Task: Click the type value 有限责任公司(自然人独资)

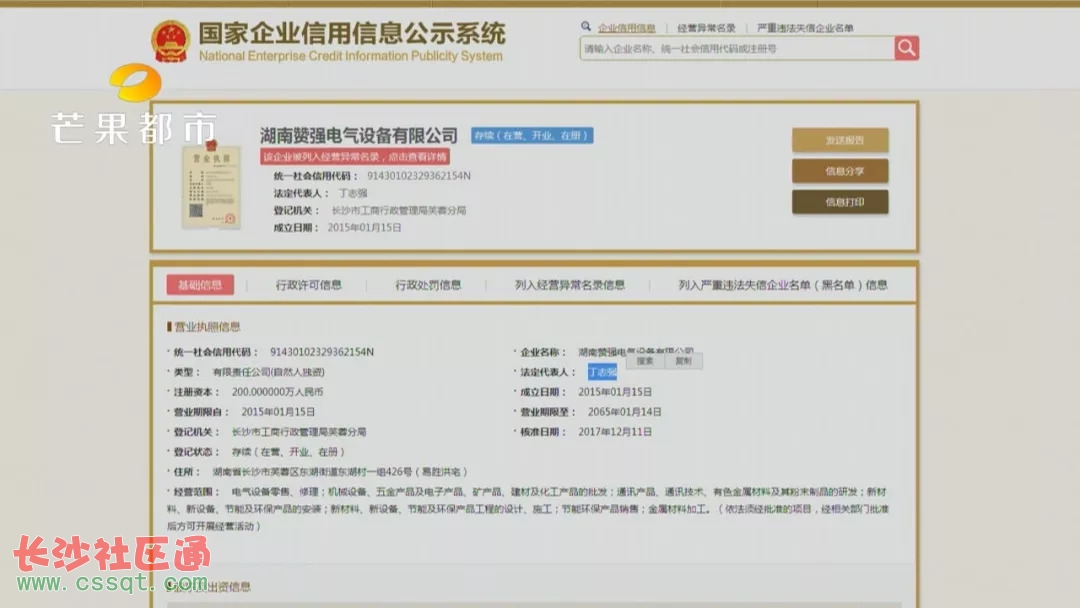Action: click(269, 372)
